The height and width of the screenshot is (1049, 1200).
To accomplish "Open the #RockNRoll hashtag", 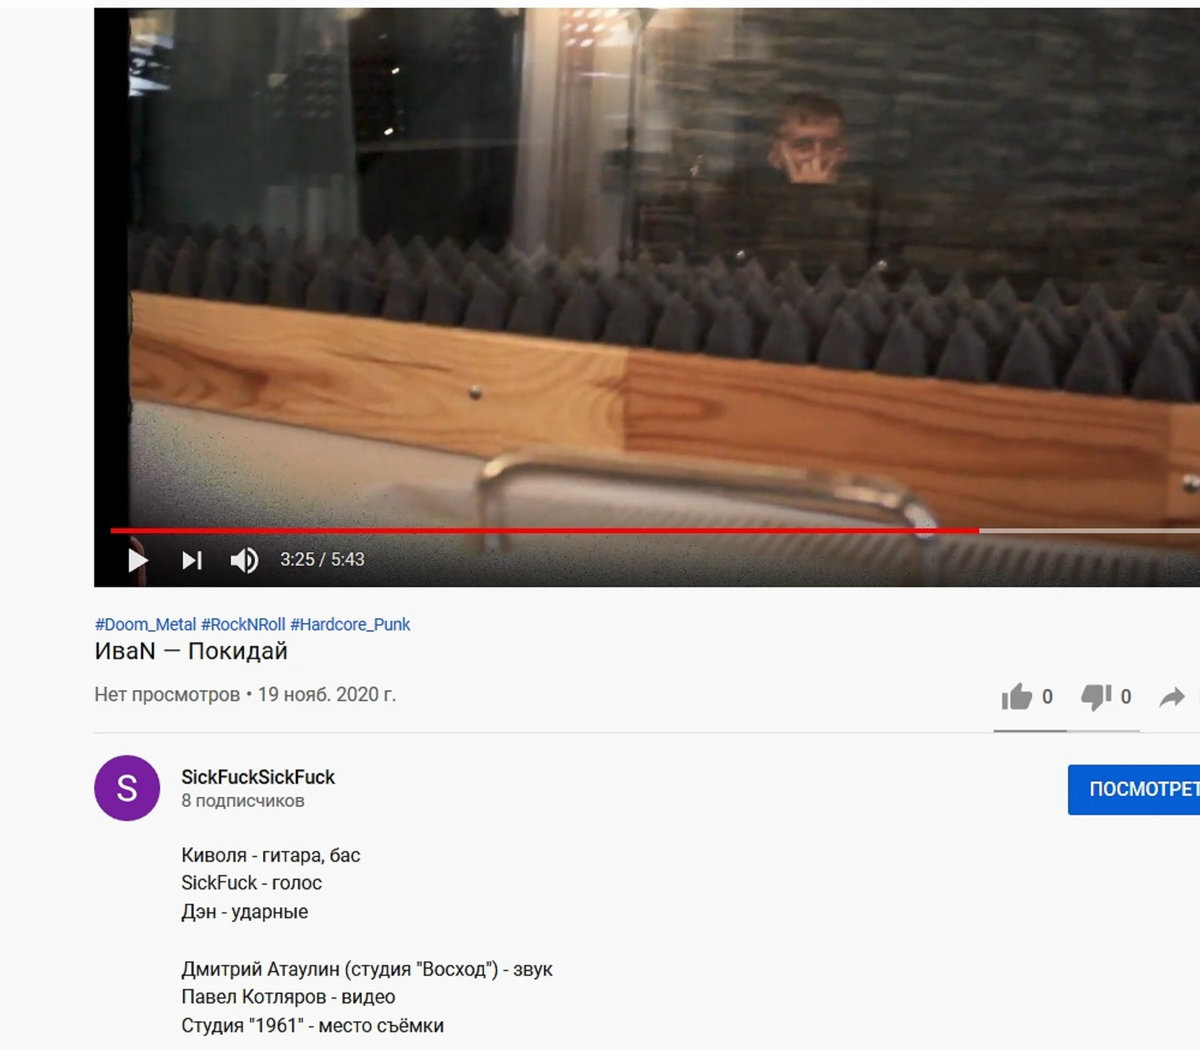I will pyautogui.click(x=243, y=624).
